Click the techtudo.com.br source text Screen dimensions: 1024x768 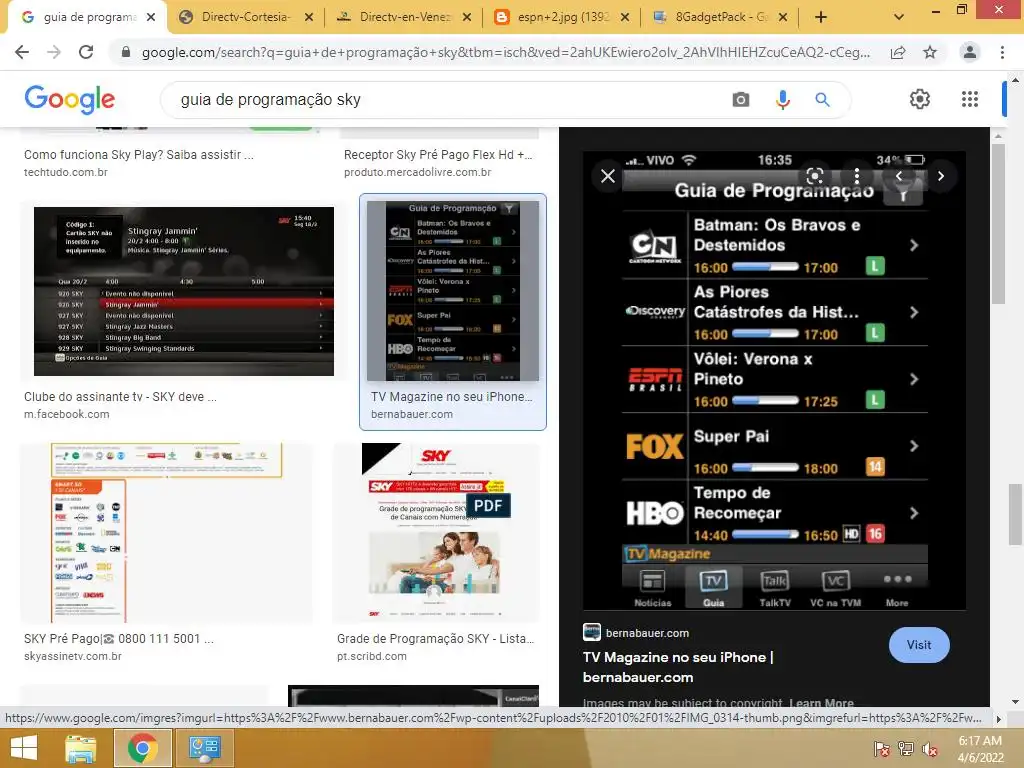(65, 172)
